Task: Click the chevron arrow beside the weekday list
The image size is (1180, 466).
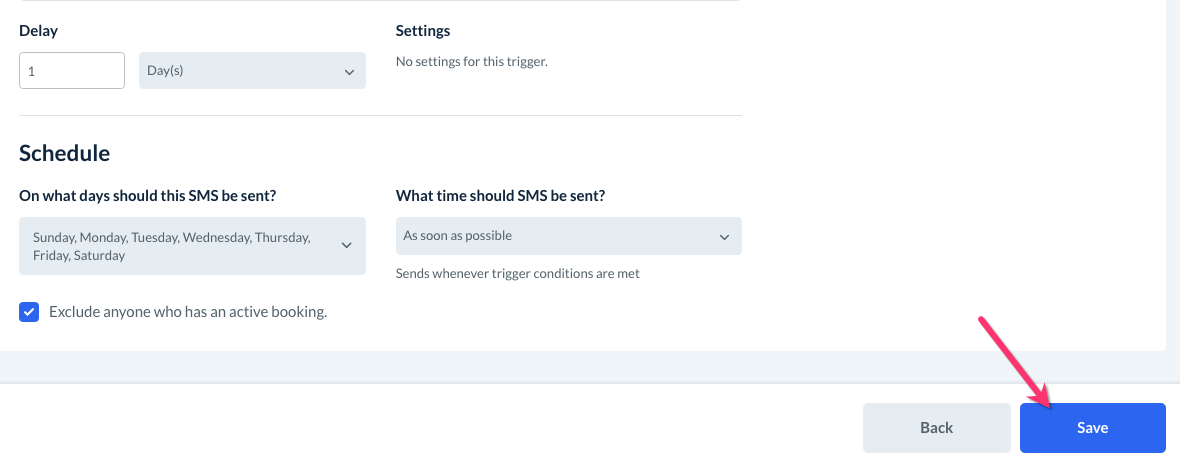Action: tap(347, 245)
